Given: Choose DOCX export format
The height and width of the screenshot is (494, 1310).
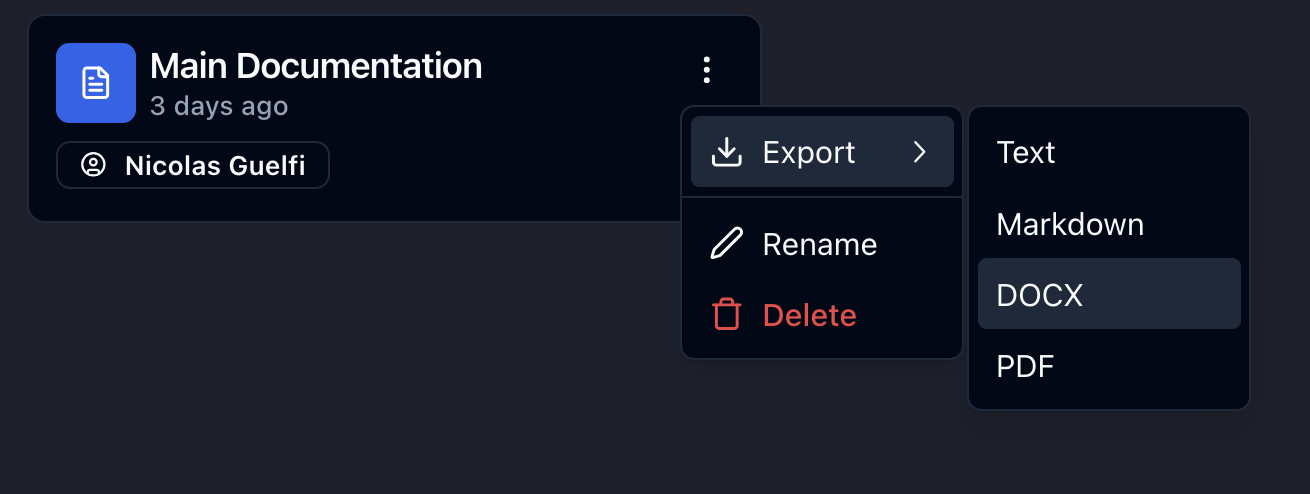Looking at the screenshot, I should pyautogui.click(x=1040, y=295).
